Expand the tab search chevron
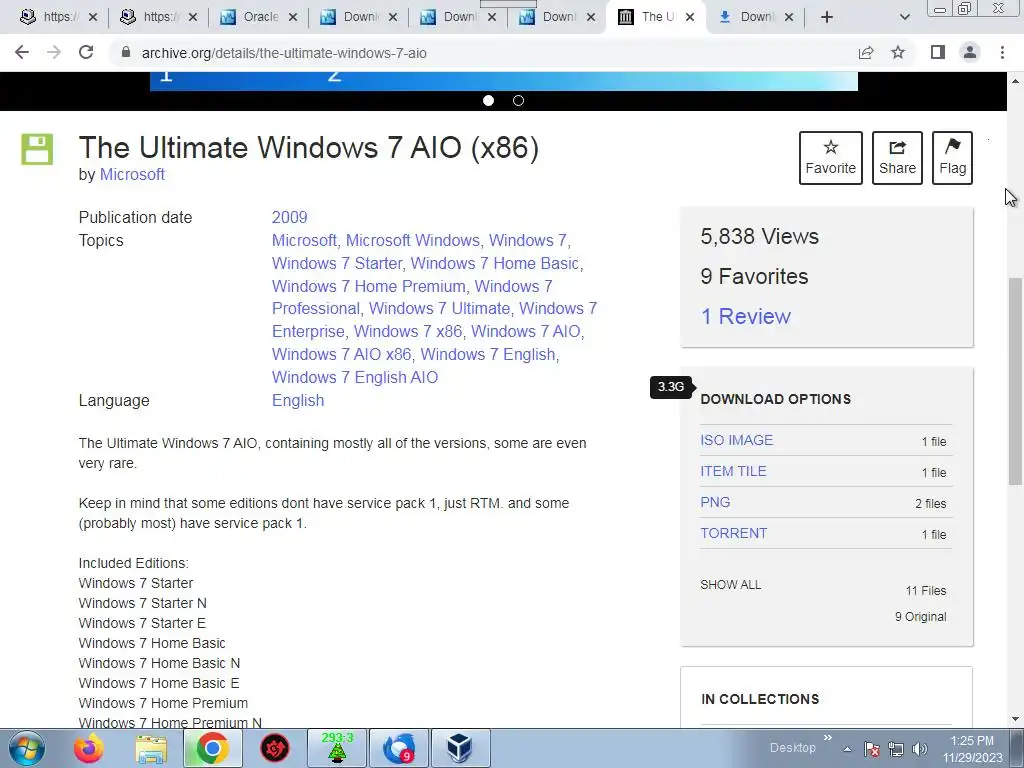This screenshot has height=768, width=1024. tap(904, 17)
